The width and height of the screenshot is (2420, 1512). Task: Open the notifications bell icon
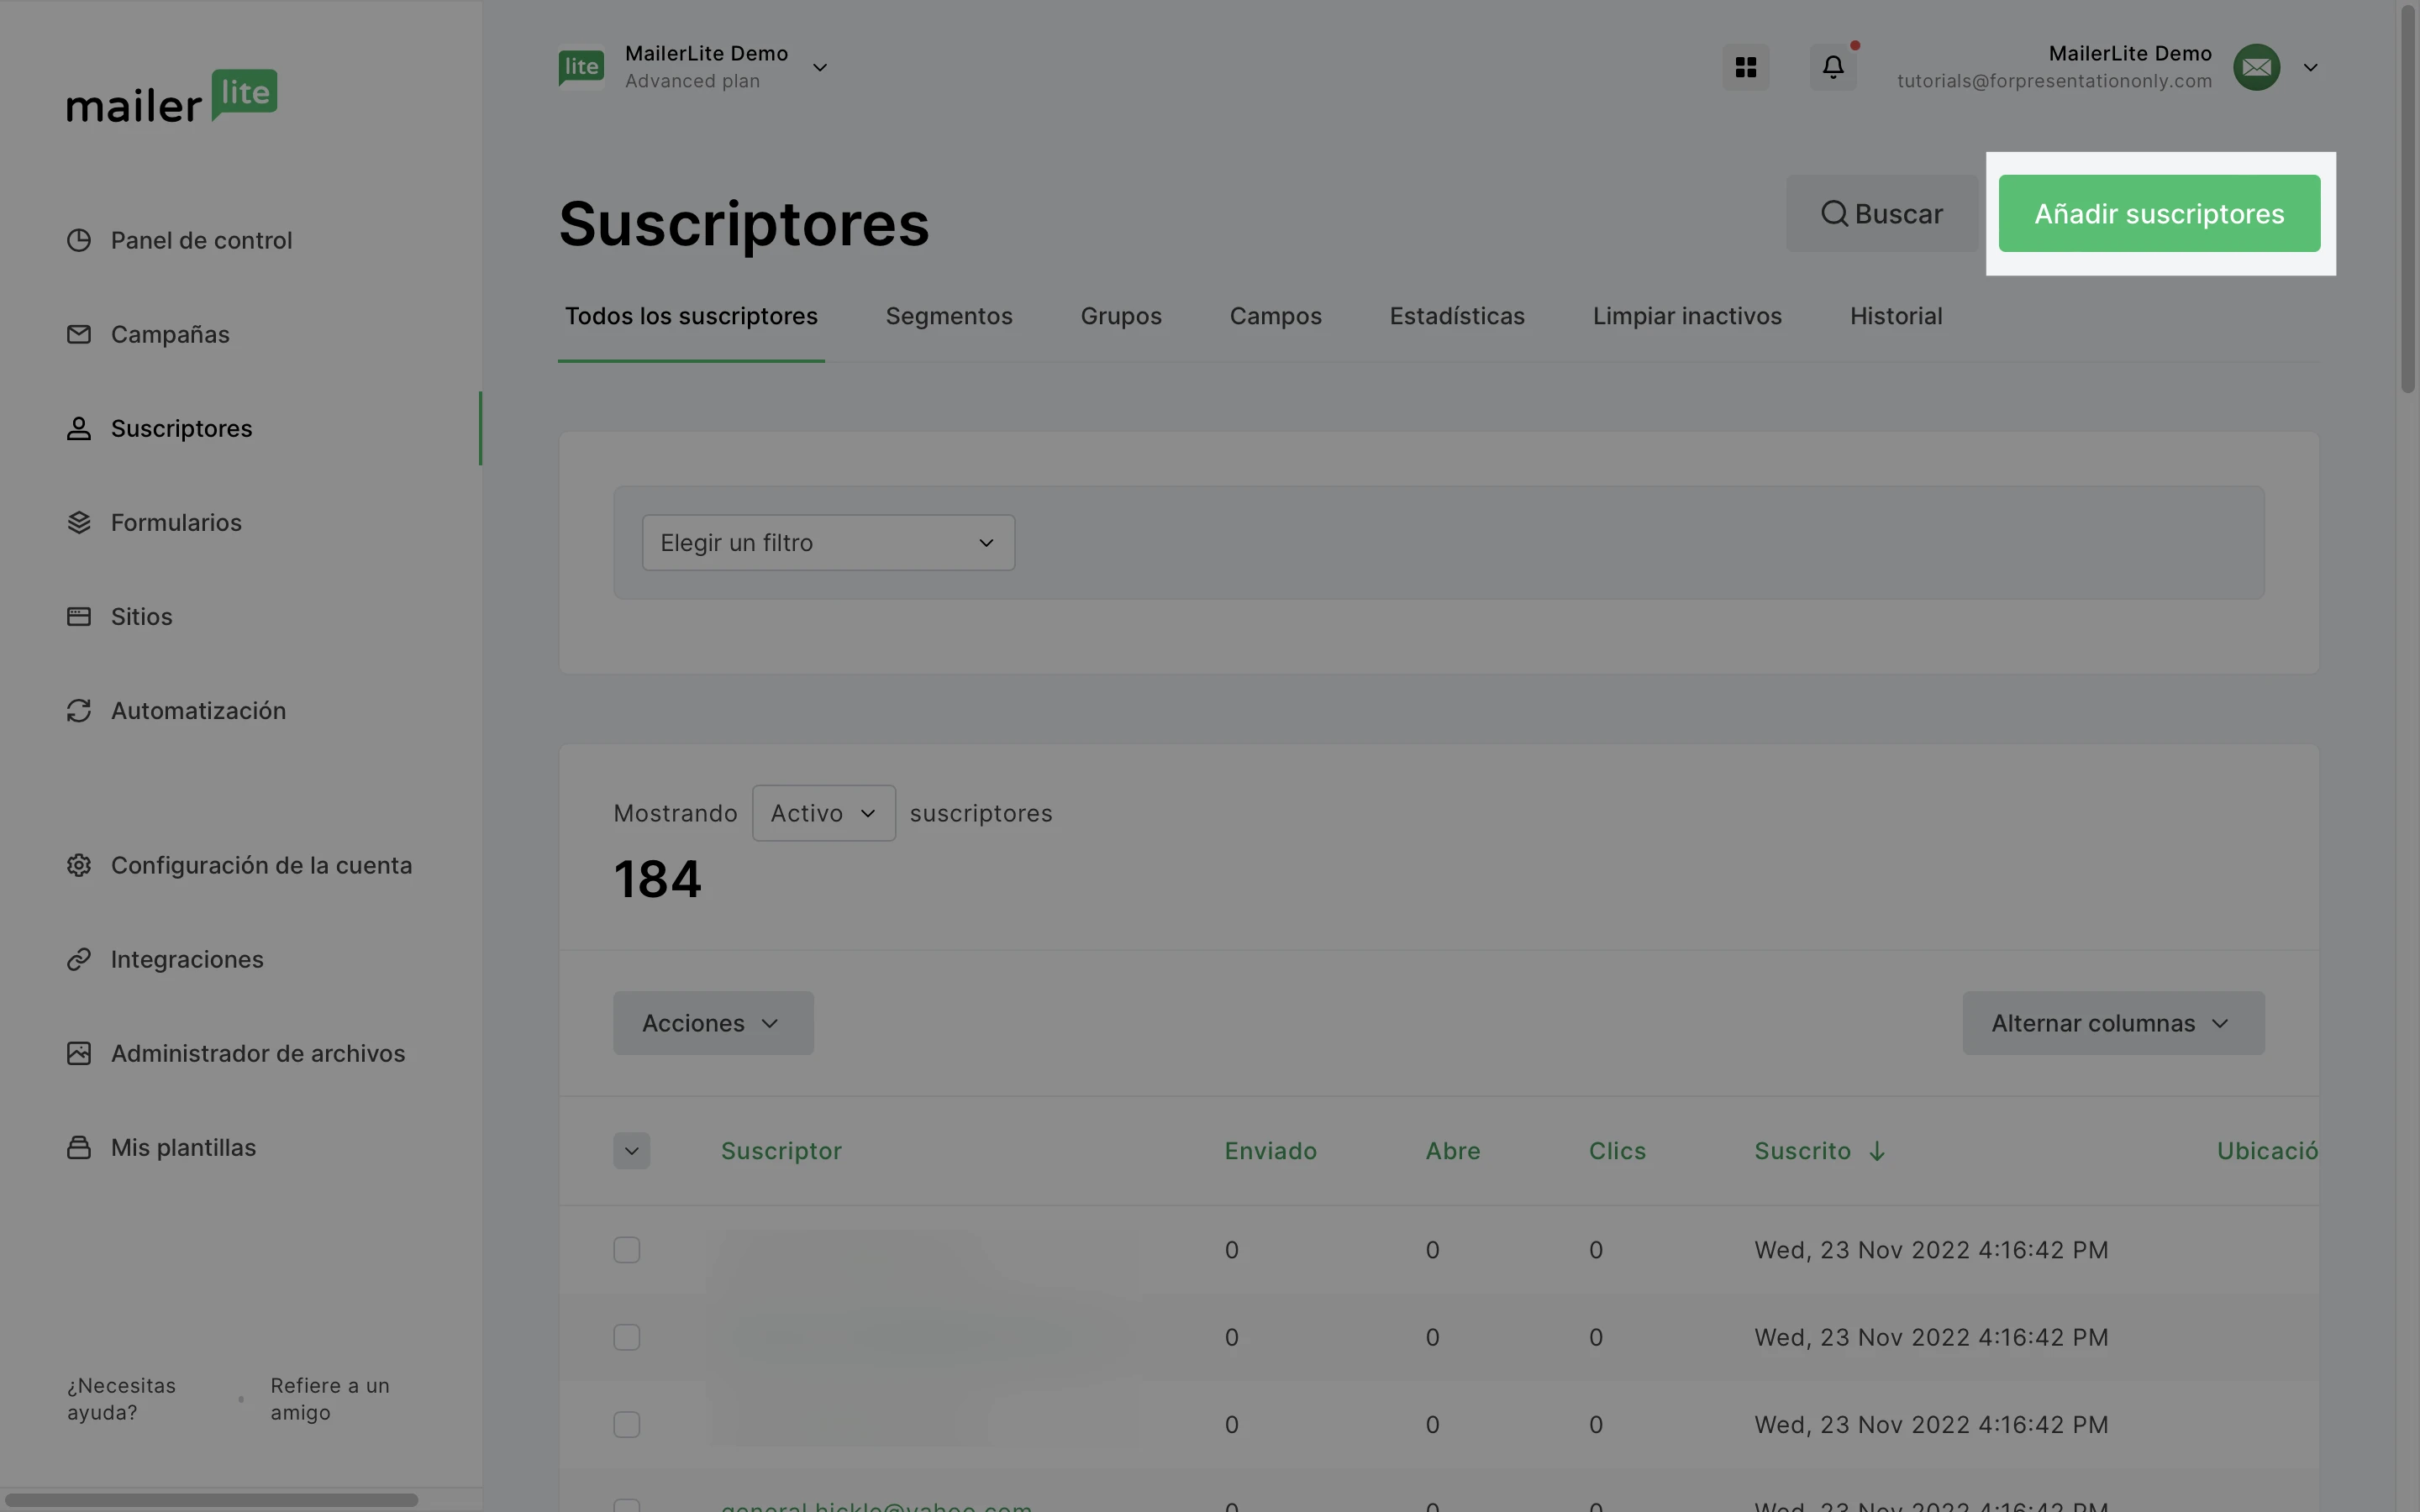1832,67
